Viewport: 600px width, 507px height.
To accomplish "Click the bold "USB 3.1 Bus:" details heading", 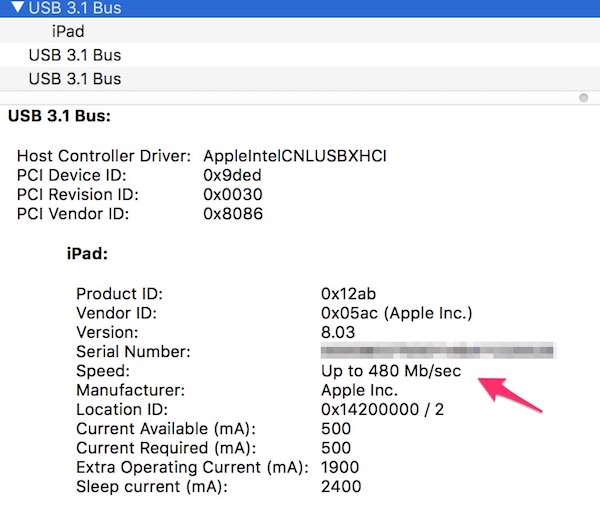I will [59, 116].
